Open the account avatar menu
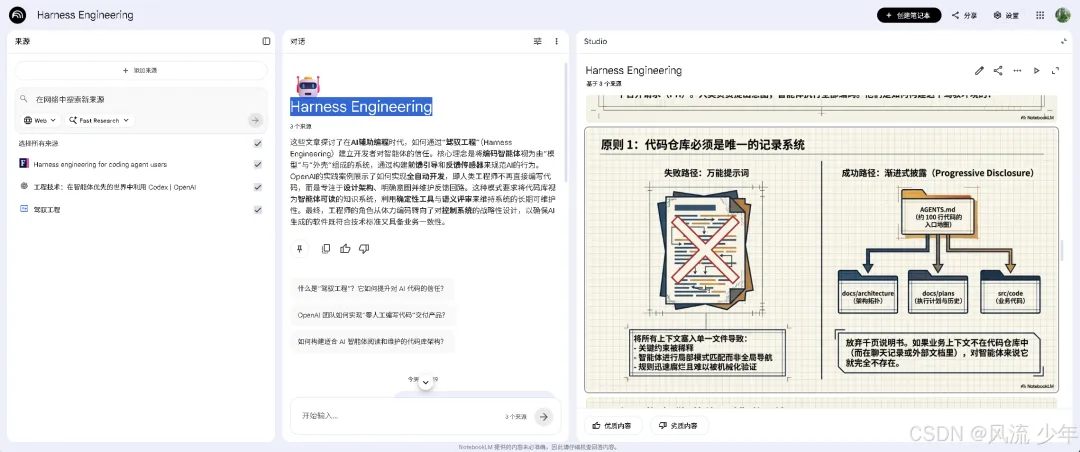 (1063, 15)
